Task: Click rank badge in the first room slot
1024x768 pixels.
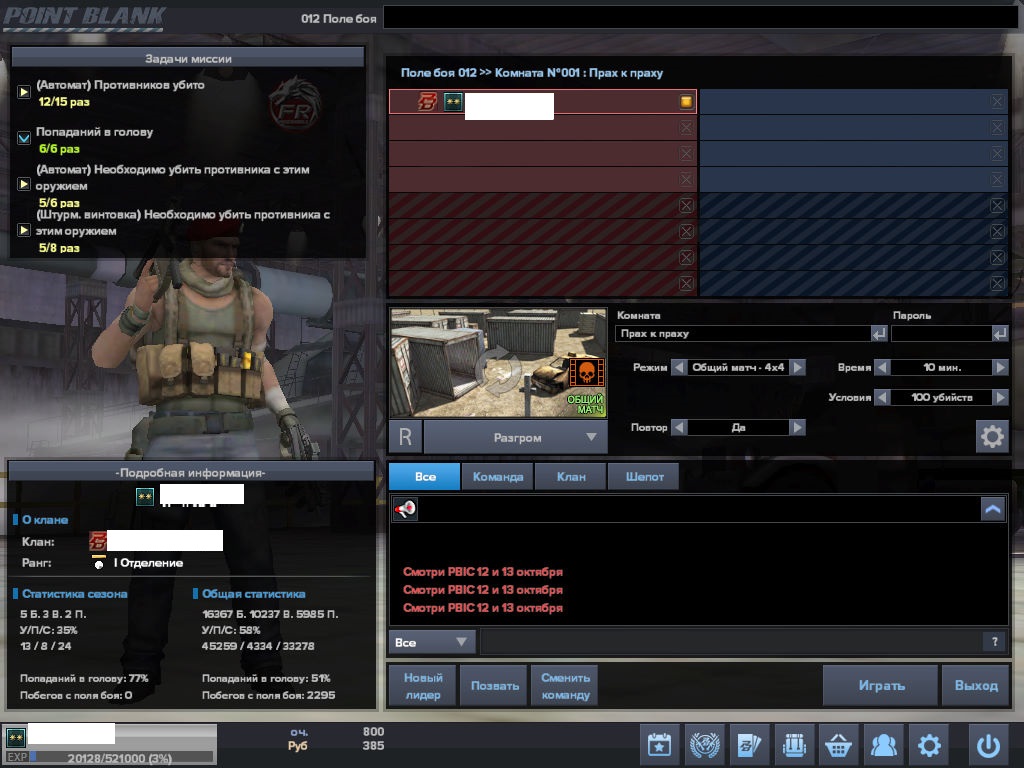Action: (x=453, y=101)
